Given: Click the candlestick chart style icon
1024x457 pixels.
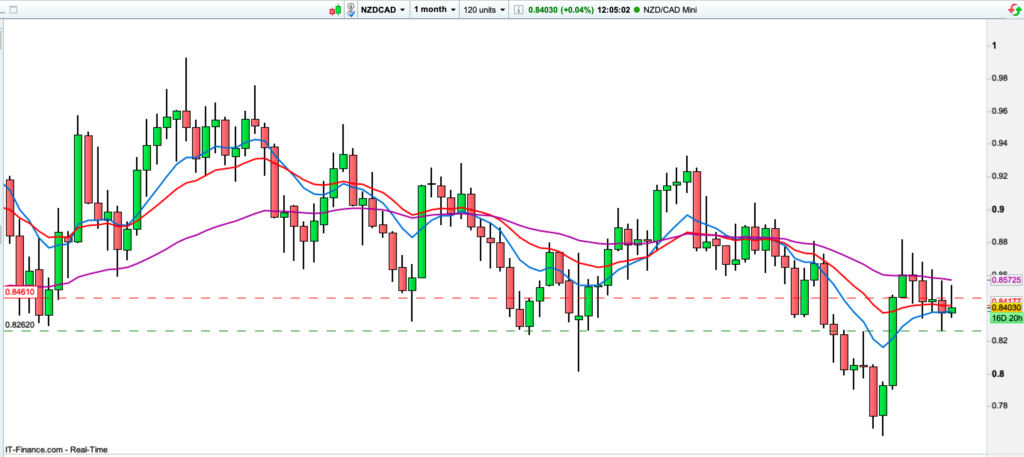Looking at the screenshot, I should click(337, 9).
